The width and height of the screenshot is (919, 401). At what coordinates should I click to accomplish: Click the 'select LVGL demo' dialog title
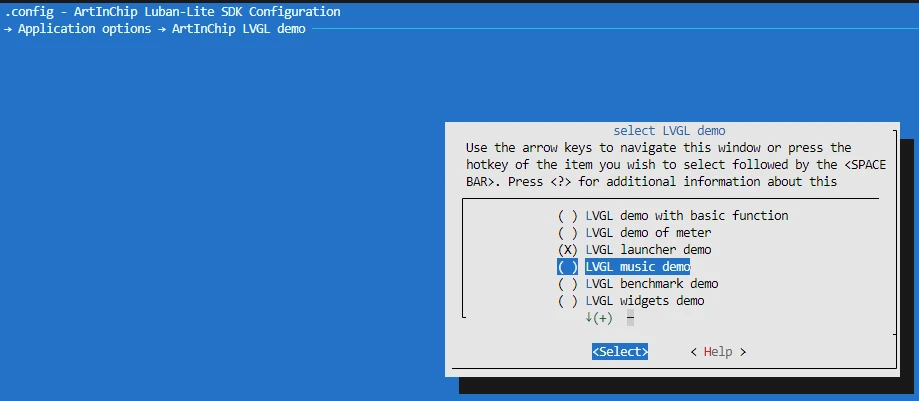[669, 131]
